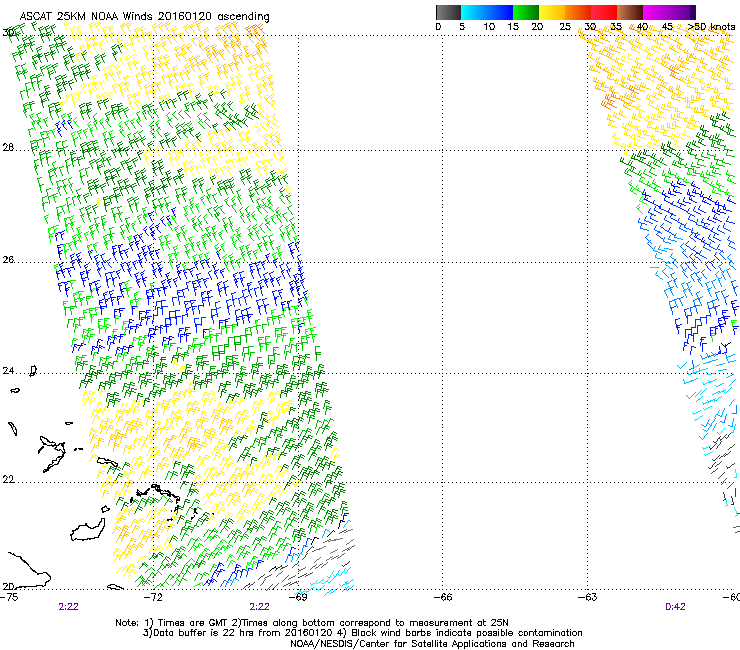Click the longitude label -66

pyautogui.click(x=443, y=597)
